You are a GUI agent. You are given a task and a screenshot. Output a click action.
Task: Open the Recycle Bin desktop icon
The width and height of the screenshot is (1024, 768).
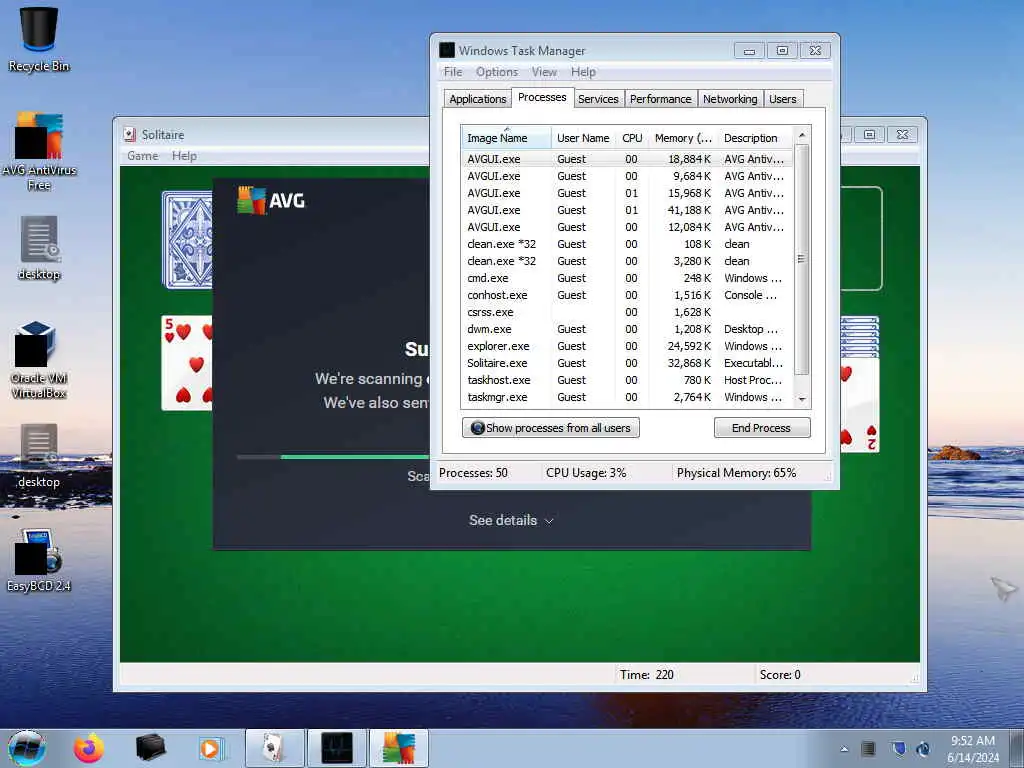click(x=39, y=39)
